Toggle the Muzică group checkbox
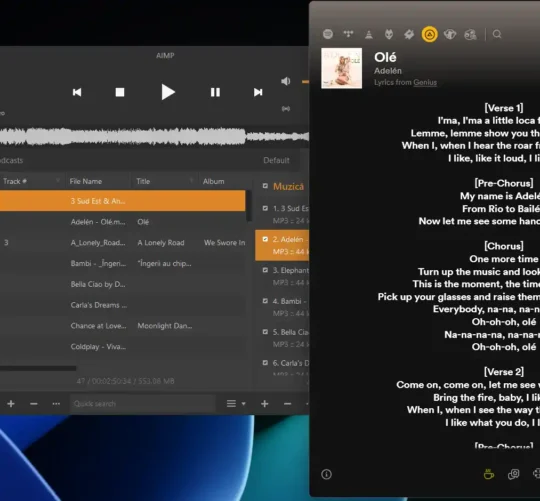 265,186
